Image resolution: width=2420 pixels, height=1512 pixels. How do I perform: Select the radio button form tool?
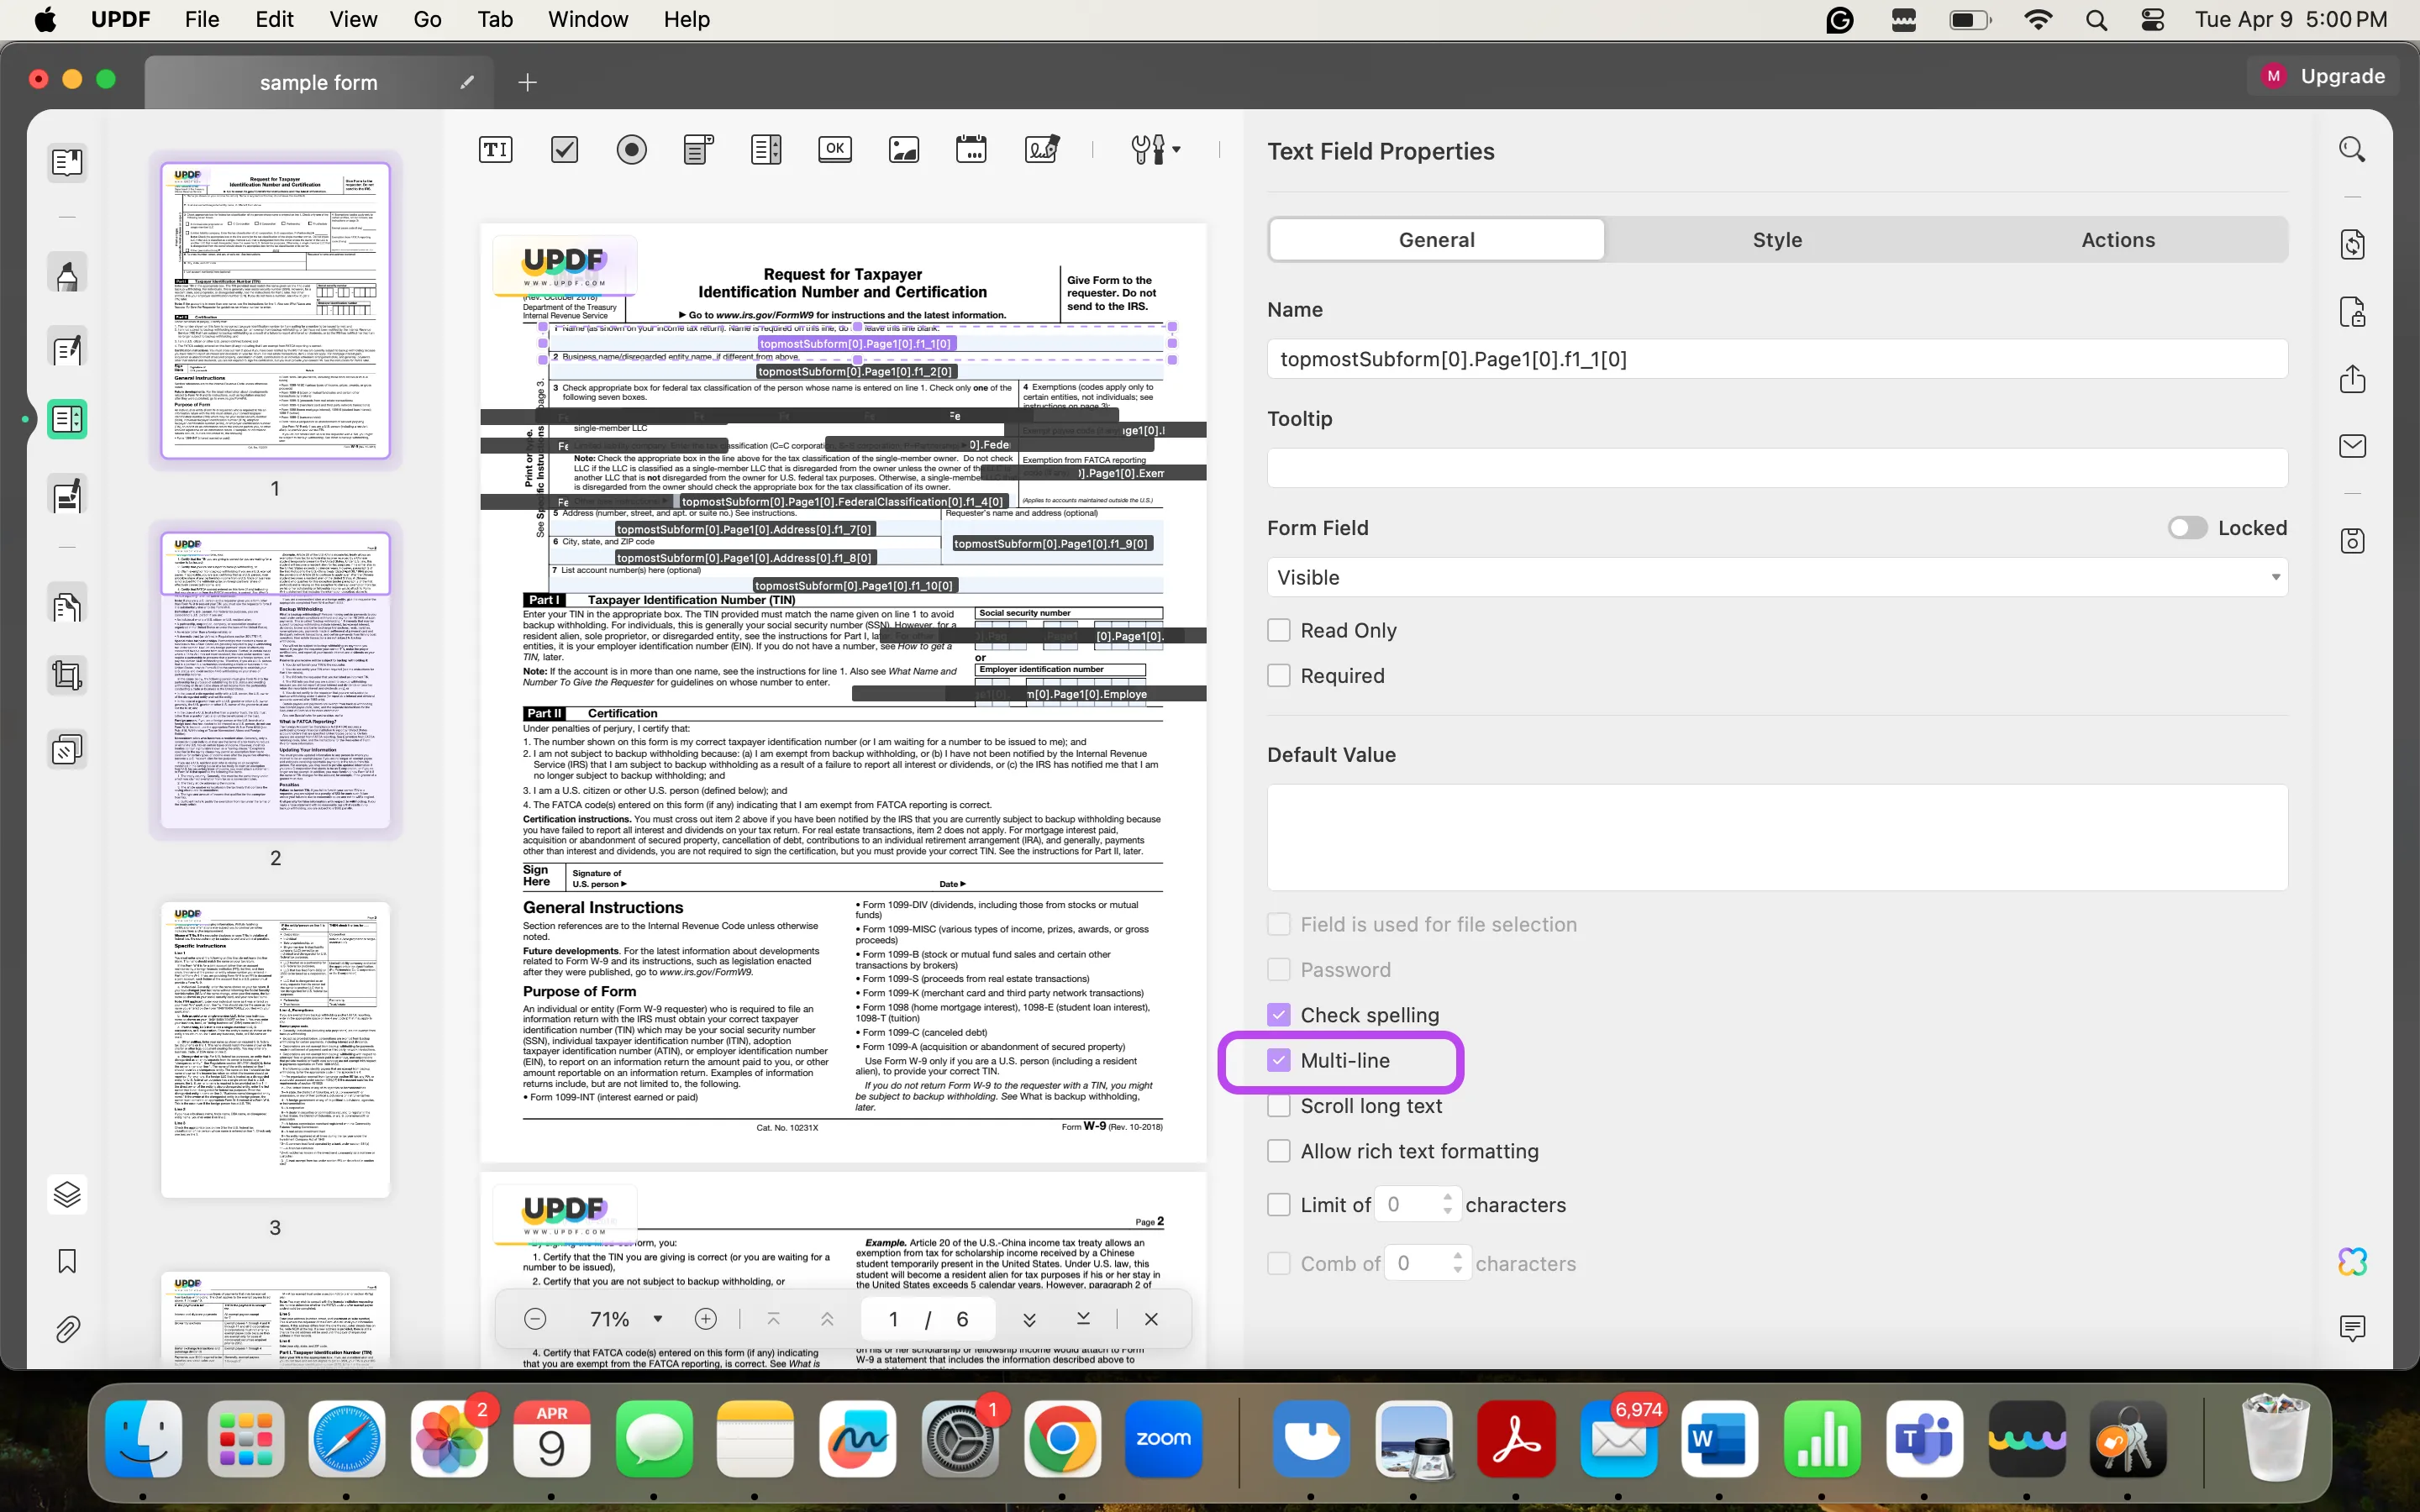[x=631, y=150]
